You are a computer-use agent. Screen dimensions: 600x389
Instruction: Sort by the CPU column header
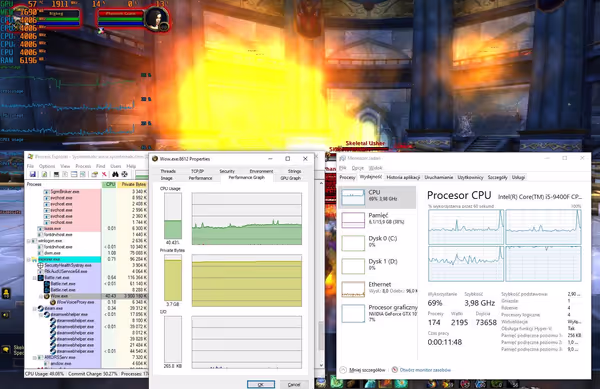click(110, 184)
